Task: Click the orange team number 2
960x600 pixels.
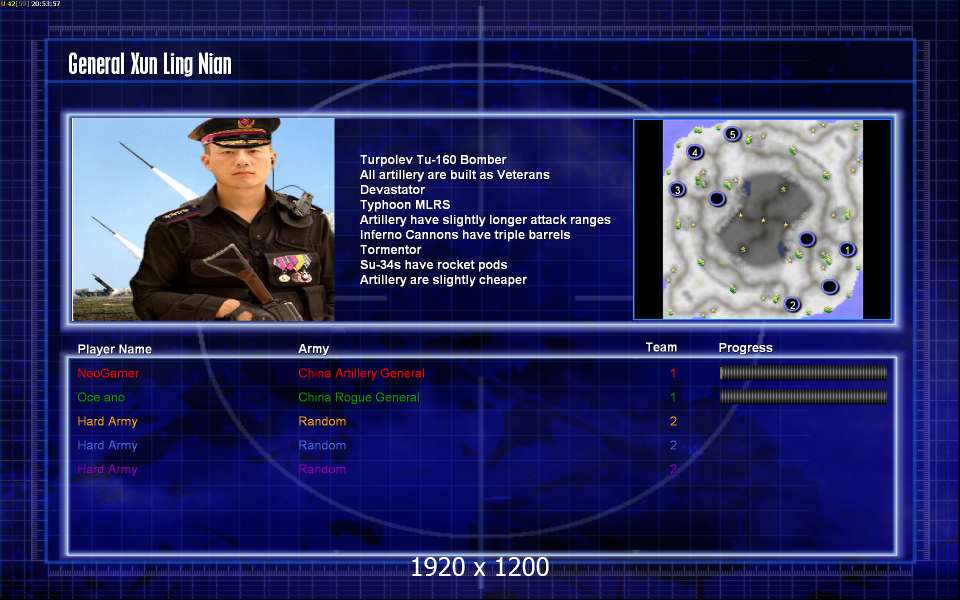Action: click(x=673, y=421)
